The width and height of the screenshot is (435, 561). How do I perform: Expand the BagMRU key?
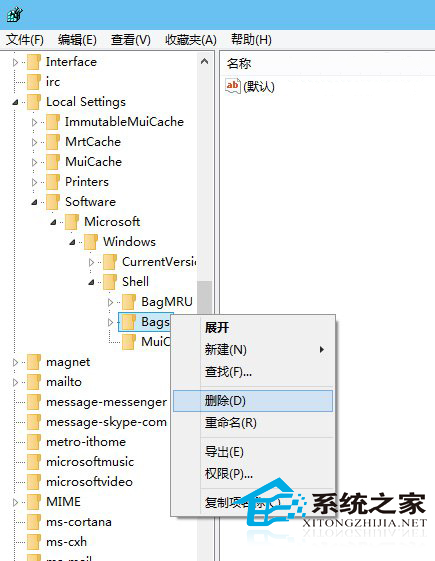tap(110, 303)
